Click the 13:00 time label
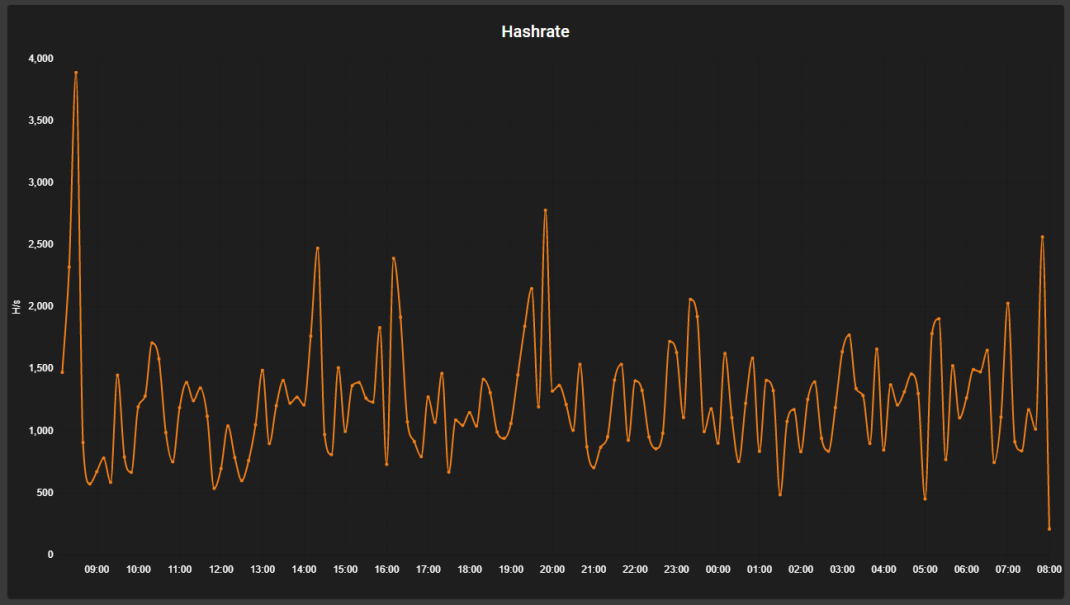 coord(263,570)
